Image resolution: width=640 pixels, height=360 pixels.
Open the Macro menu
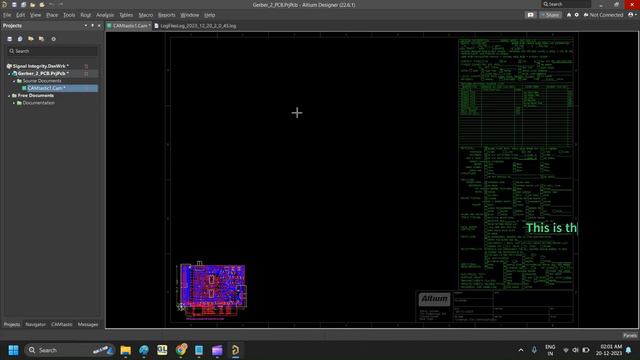(x=146, y=15)
